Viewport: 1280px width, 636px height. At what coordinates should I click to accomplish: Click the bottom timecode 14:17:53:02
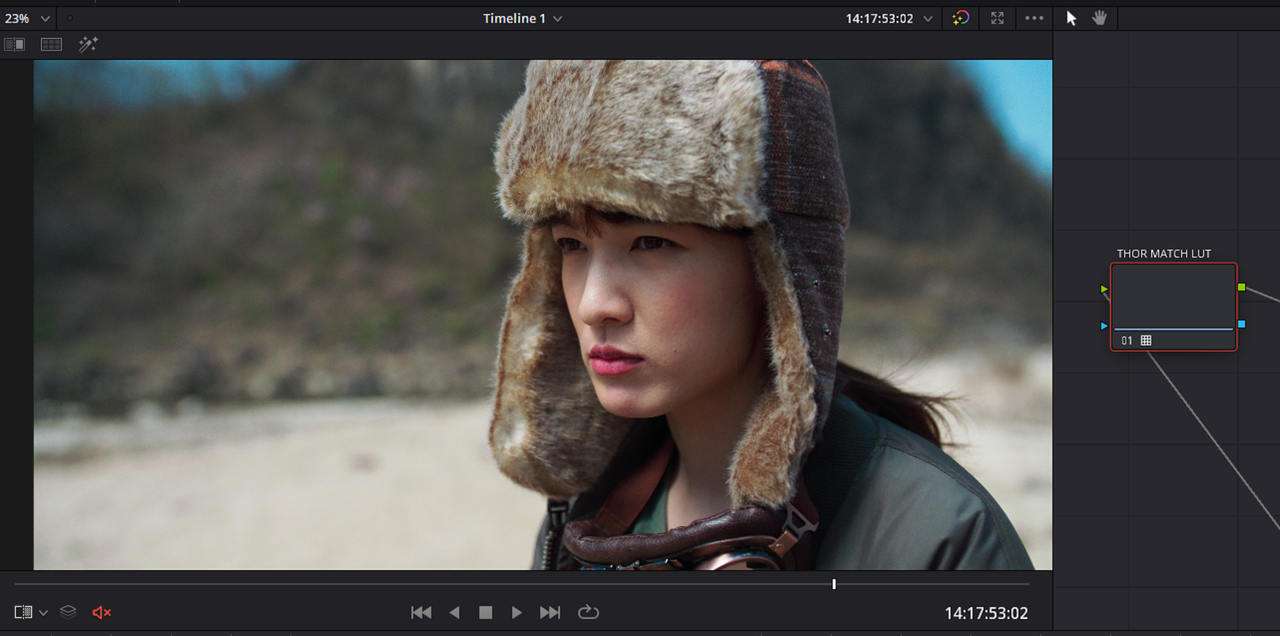tap(986, 613)
